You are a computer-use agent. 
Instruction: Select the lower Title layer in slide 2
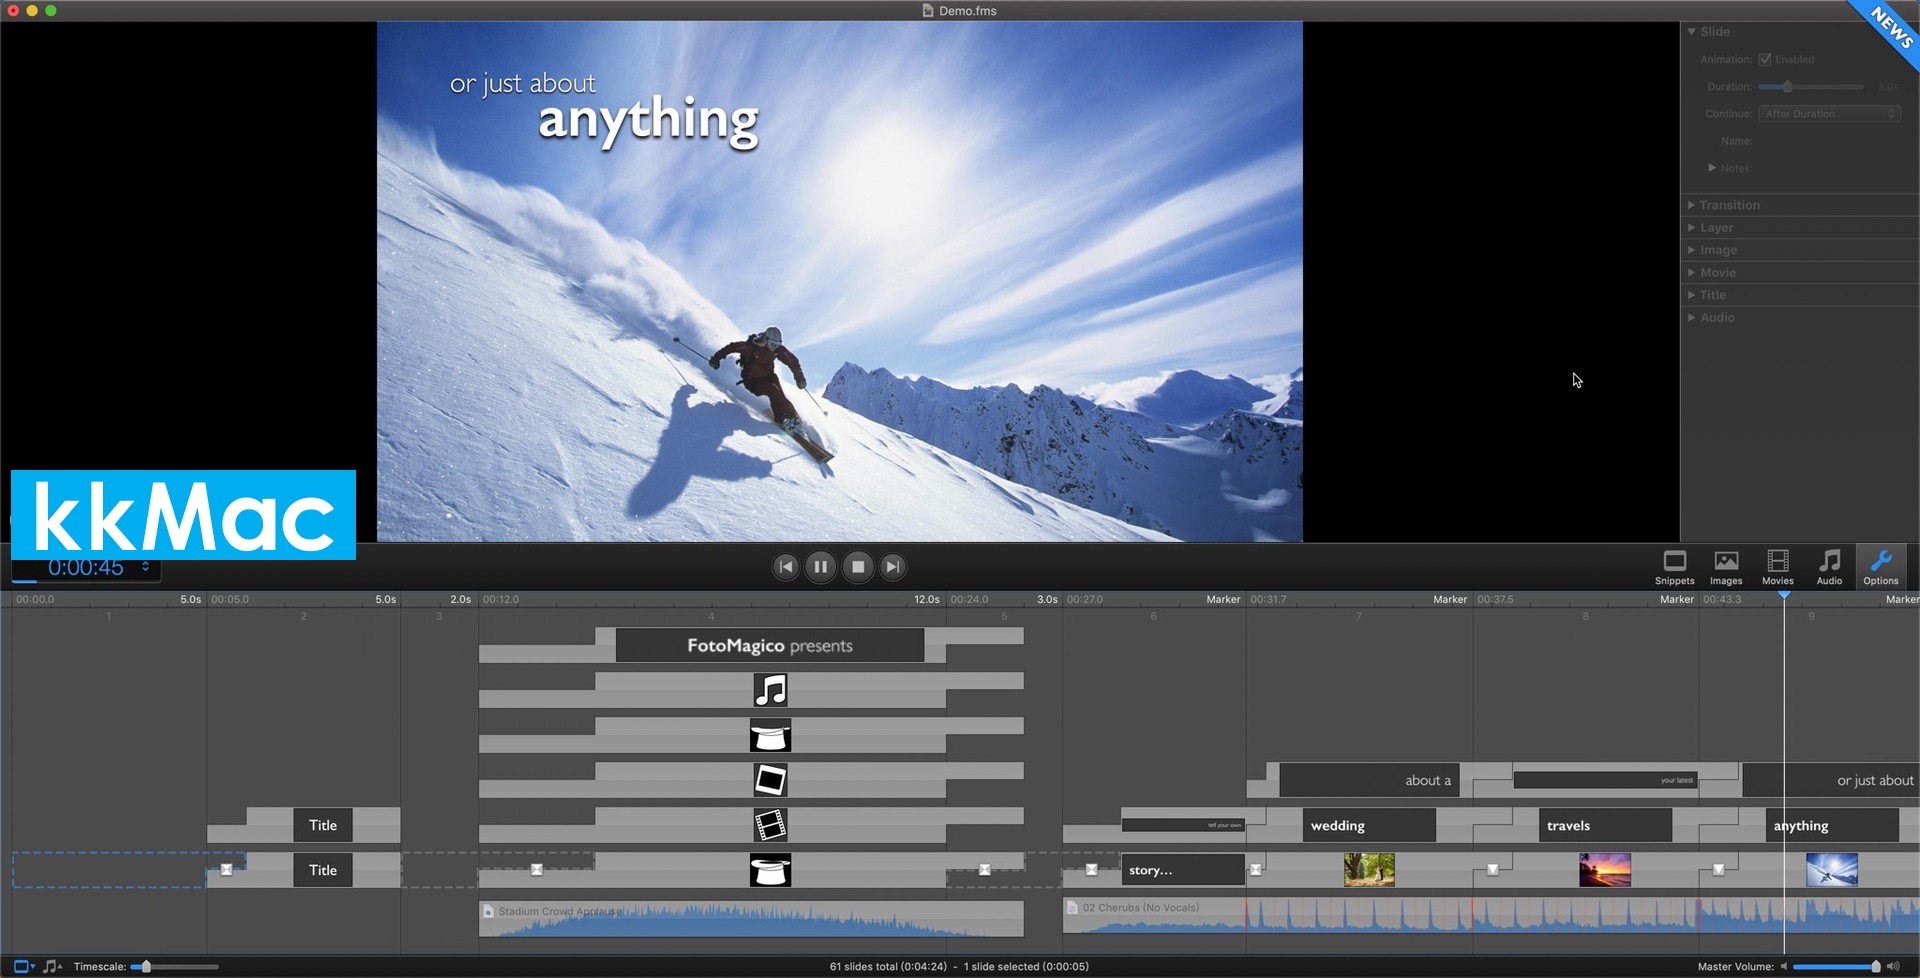point(323,870)
